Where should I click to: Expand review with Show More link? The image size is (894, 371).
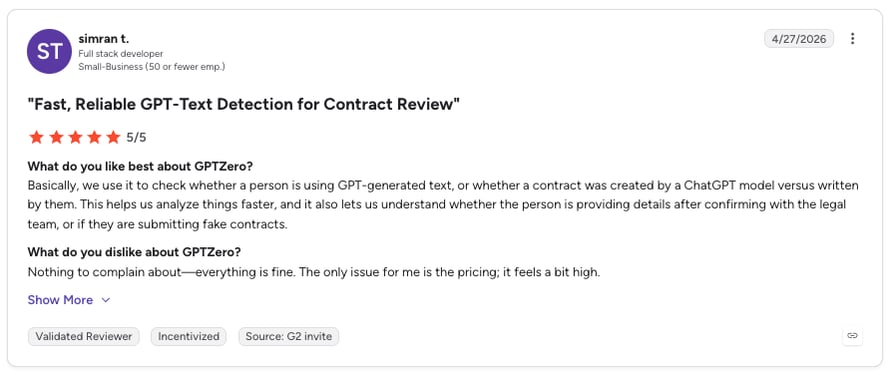tap(60, 300)
